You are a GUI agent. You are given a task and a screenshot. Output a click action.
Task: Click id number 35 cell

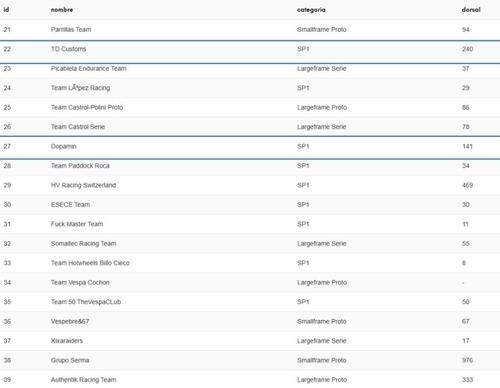[7, 302]
